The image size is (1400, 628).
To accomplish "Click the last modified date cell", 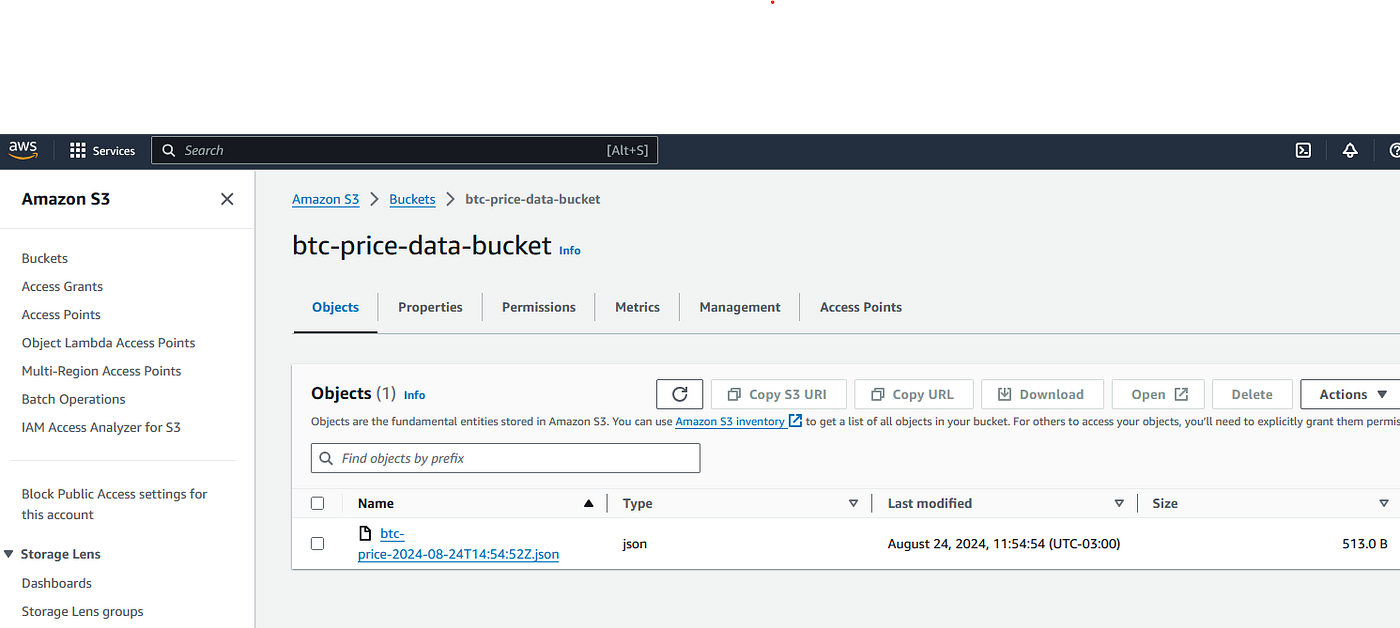I will (1004, 544).
